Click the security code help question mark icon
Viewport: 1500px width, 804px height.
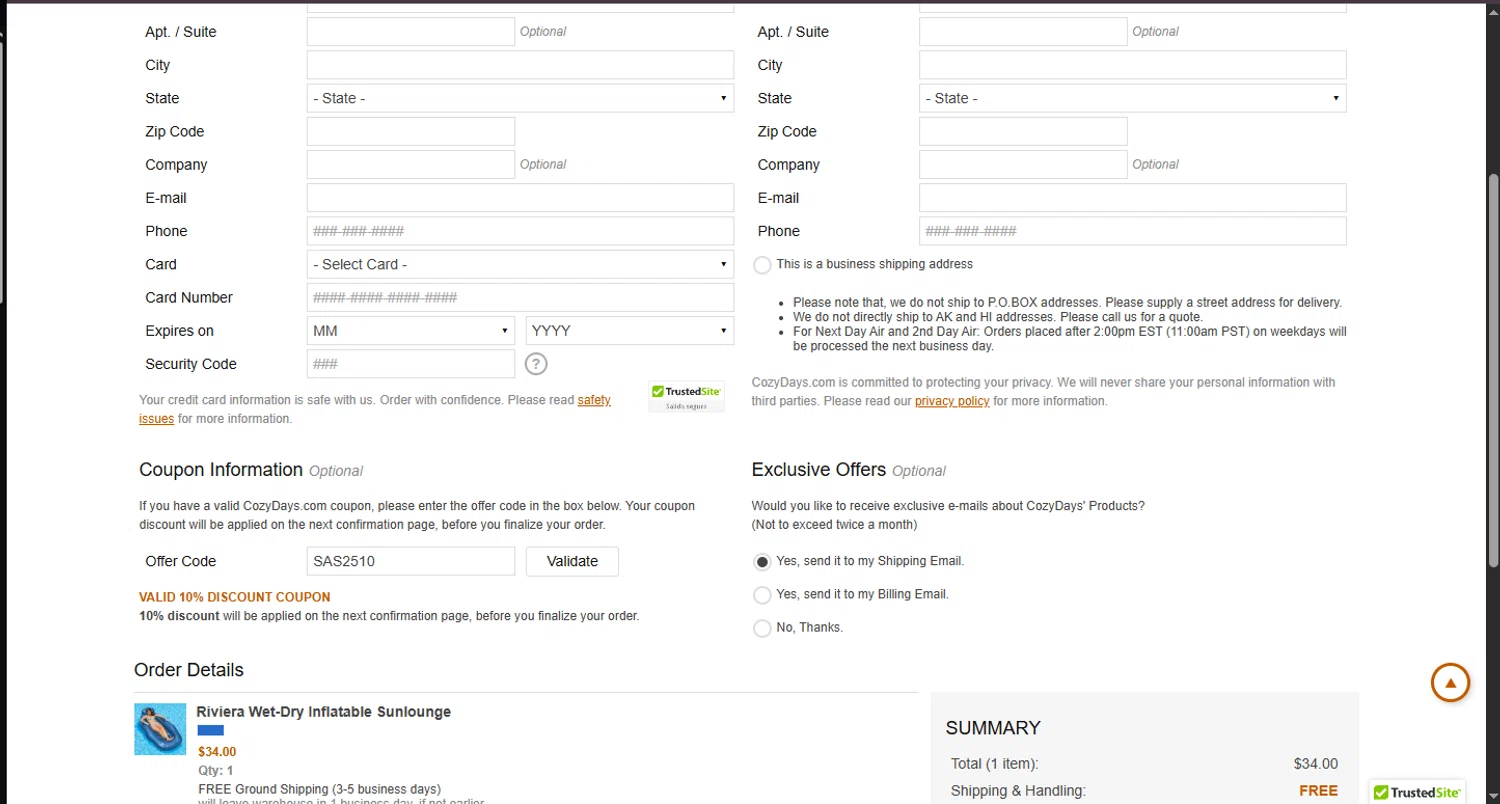[537, 364]
